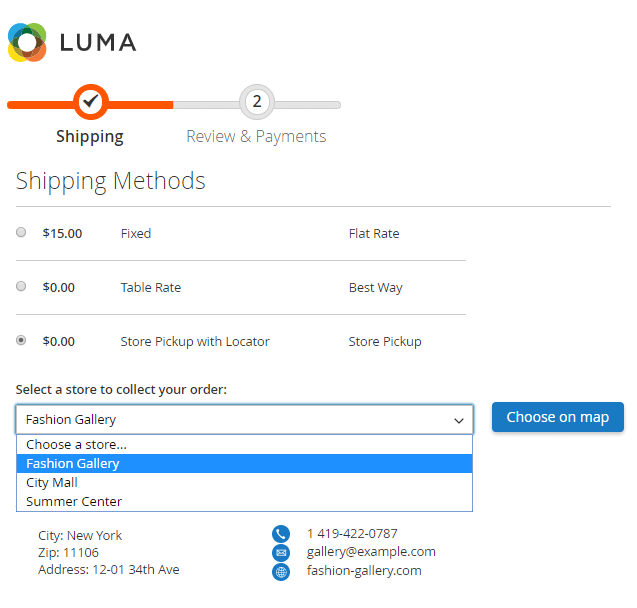637x608 pixels.
Task: Go to Review & Payments step
Action: [256, 137]
